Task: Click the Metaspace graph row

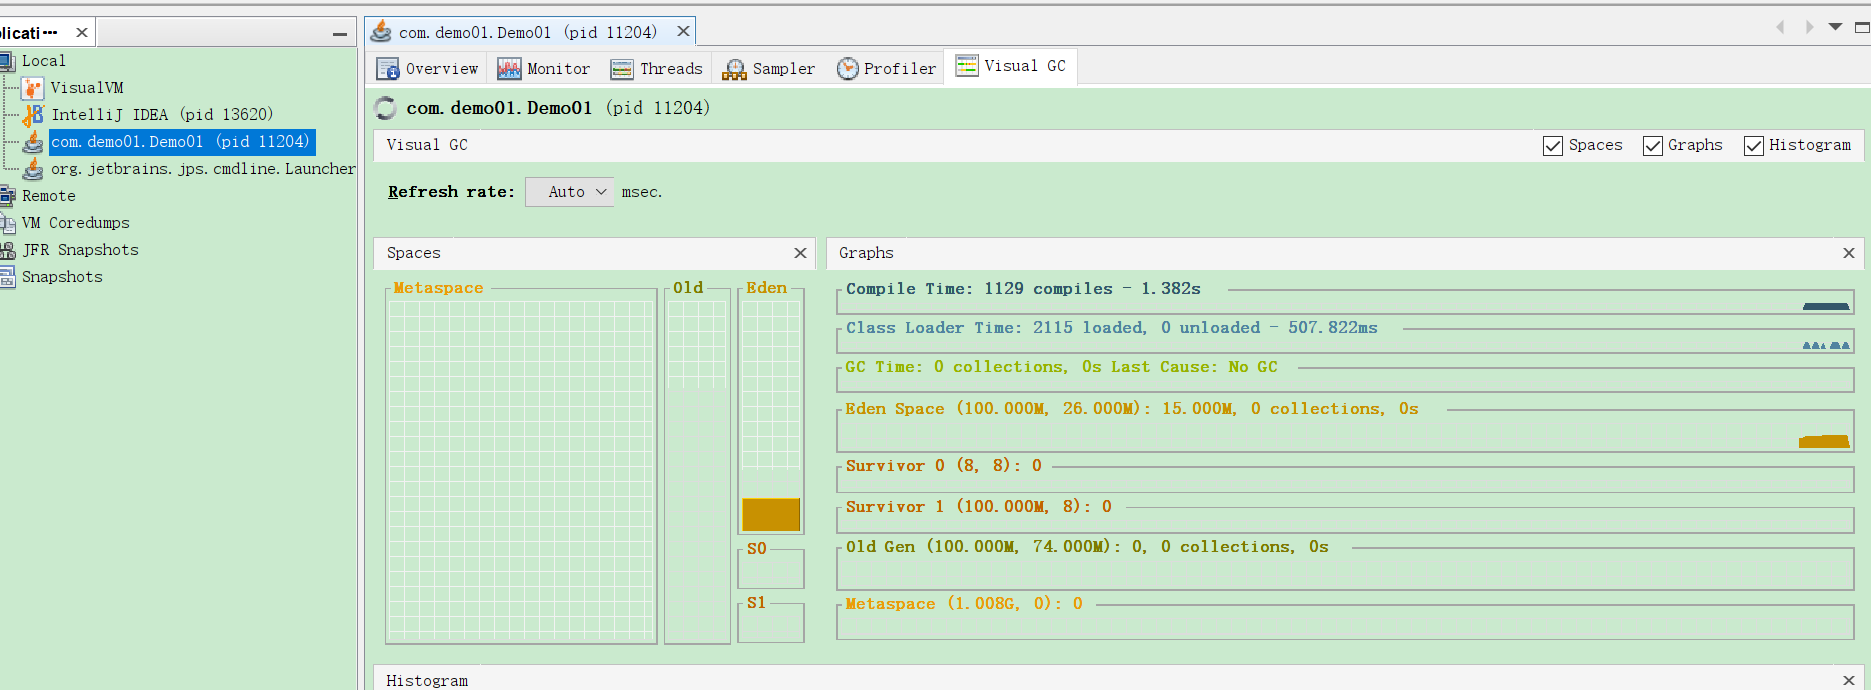Action: point(1345,620)
